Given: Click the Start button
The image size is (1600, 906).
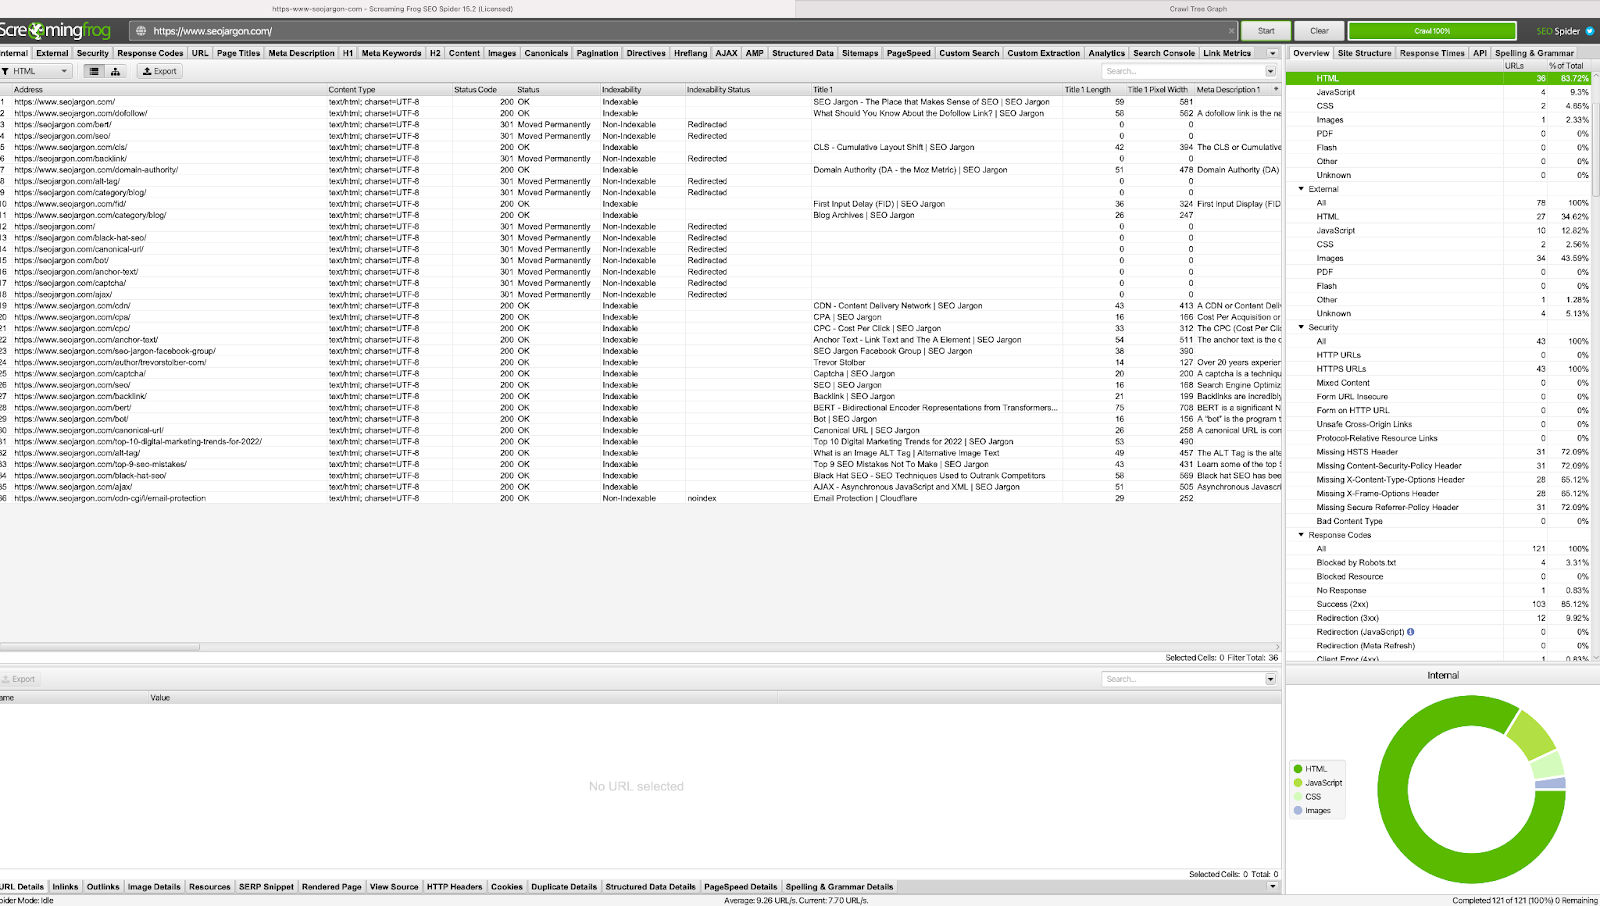Looking at the screenshot, I should click(x=1266, y=31).
